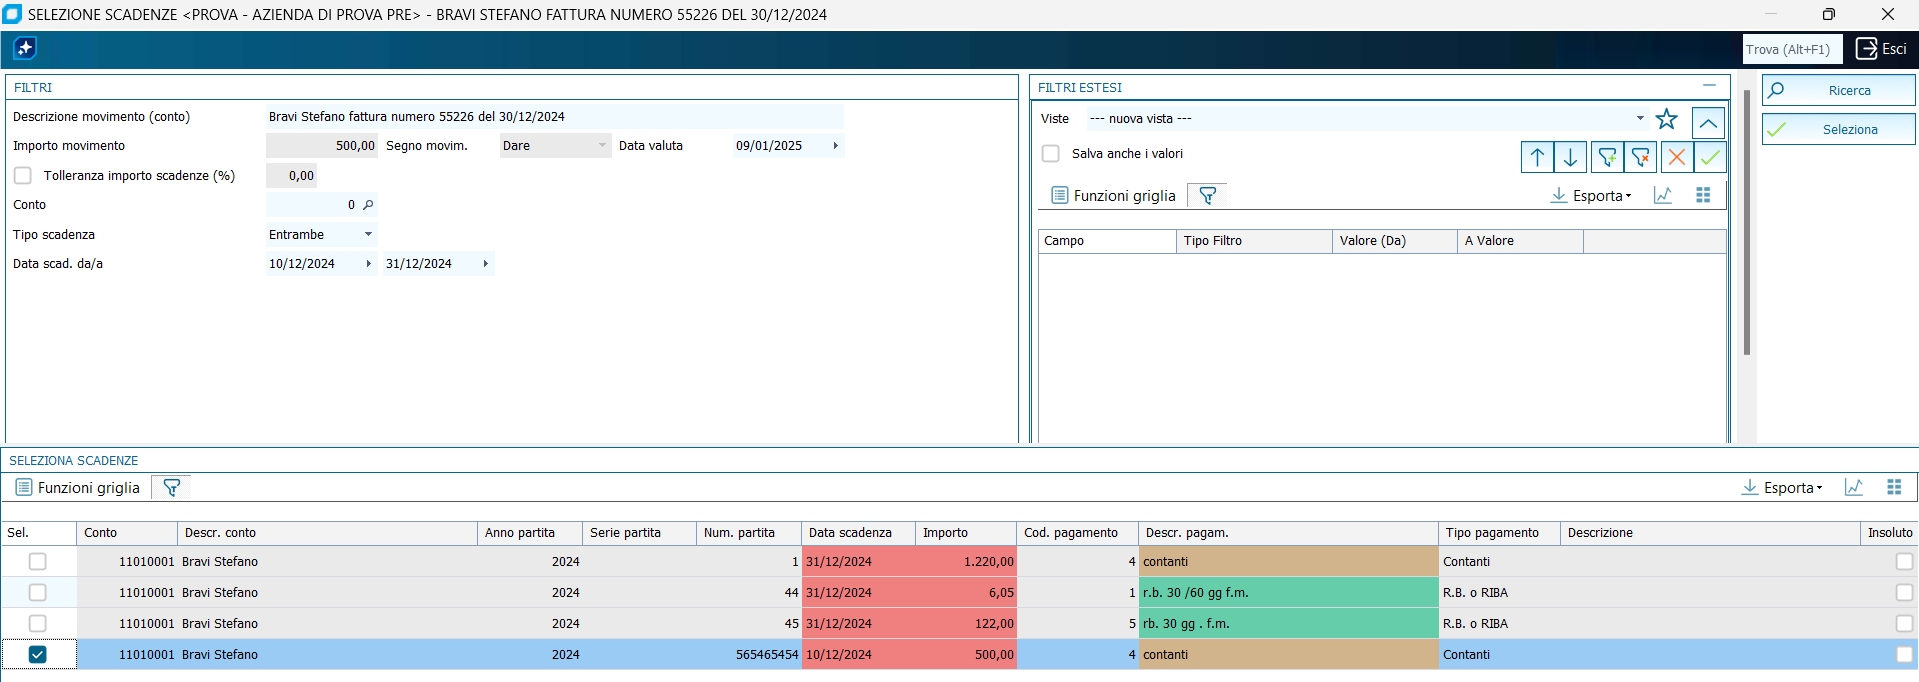
Task: Expand the Viste nuova vista dropdown
Action: [1640, 119]
